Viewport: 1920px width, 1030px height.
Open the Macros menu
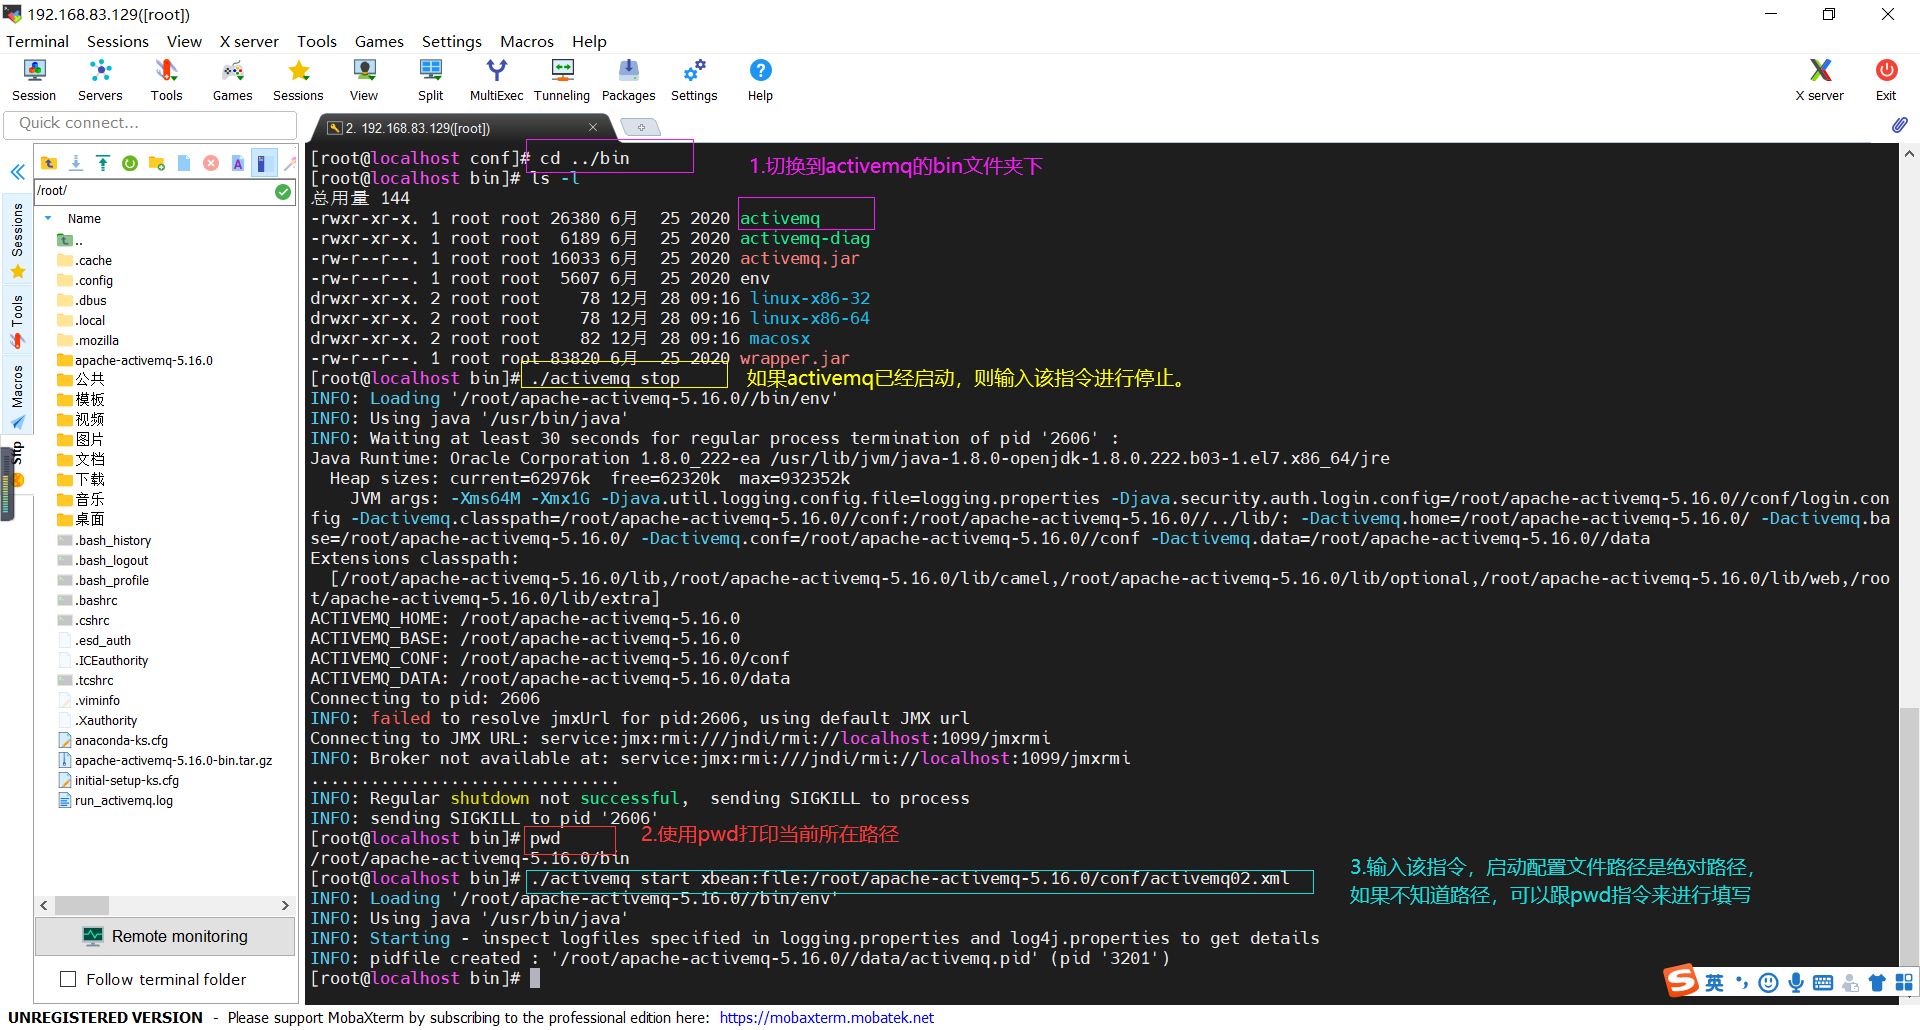coord(527,41)
